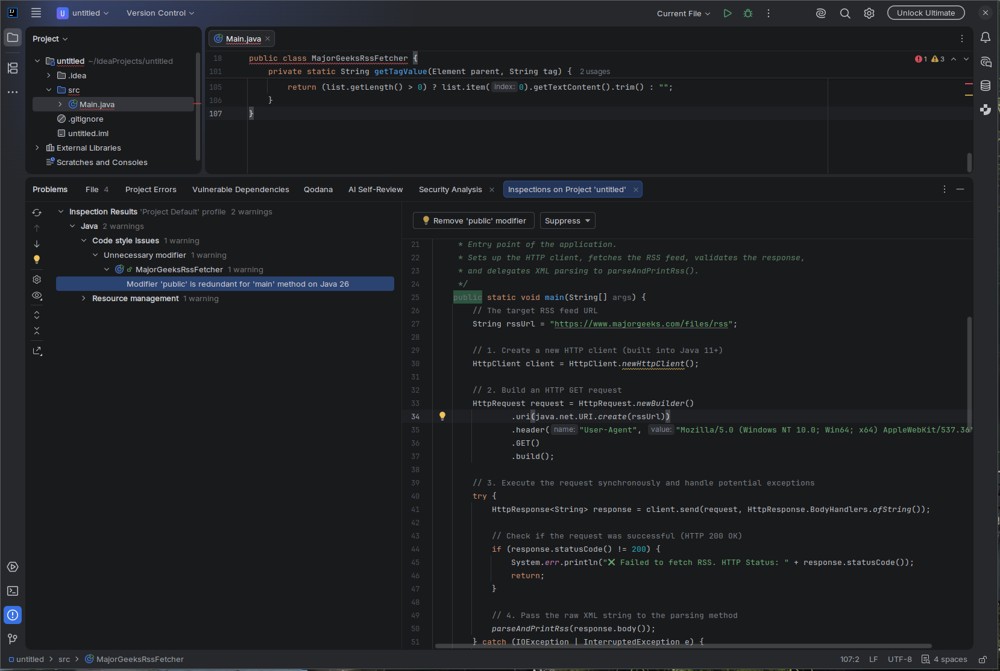Open the Current File run configuration dropdown
This screenshot has width=1000, height=671.
tap(683, 13)
